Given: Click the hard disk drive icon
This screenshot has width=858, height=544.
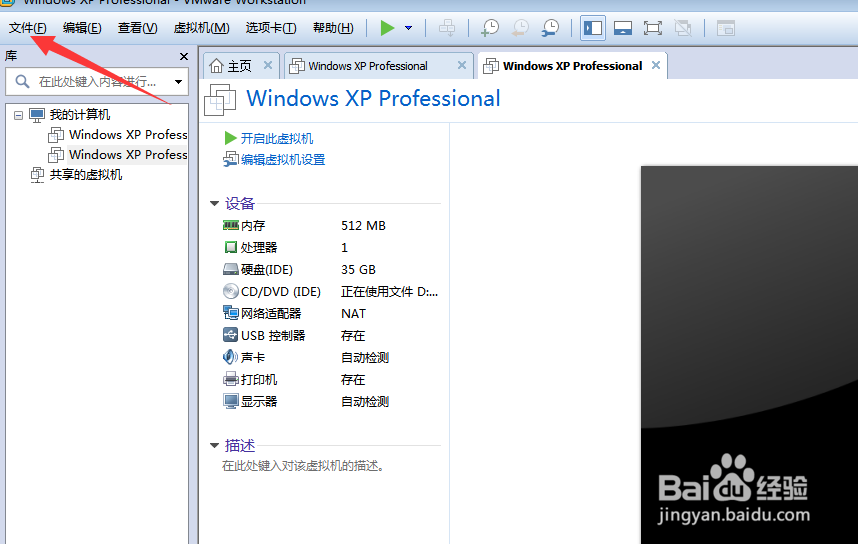Looking at the screenshot, I should coord(230,269).
